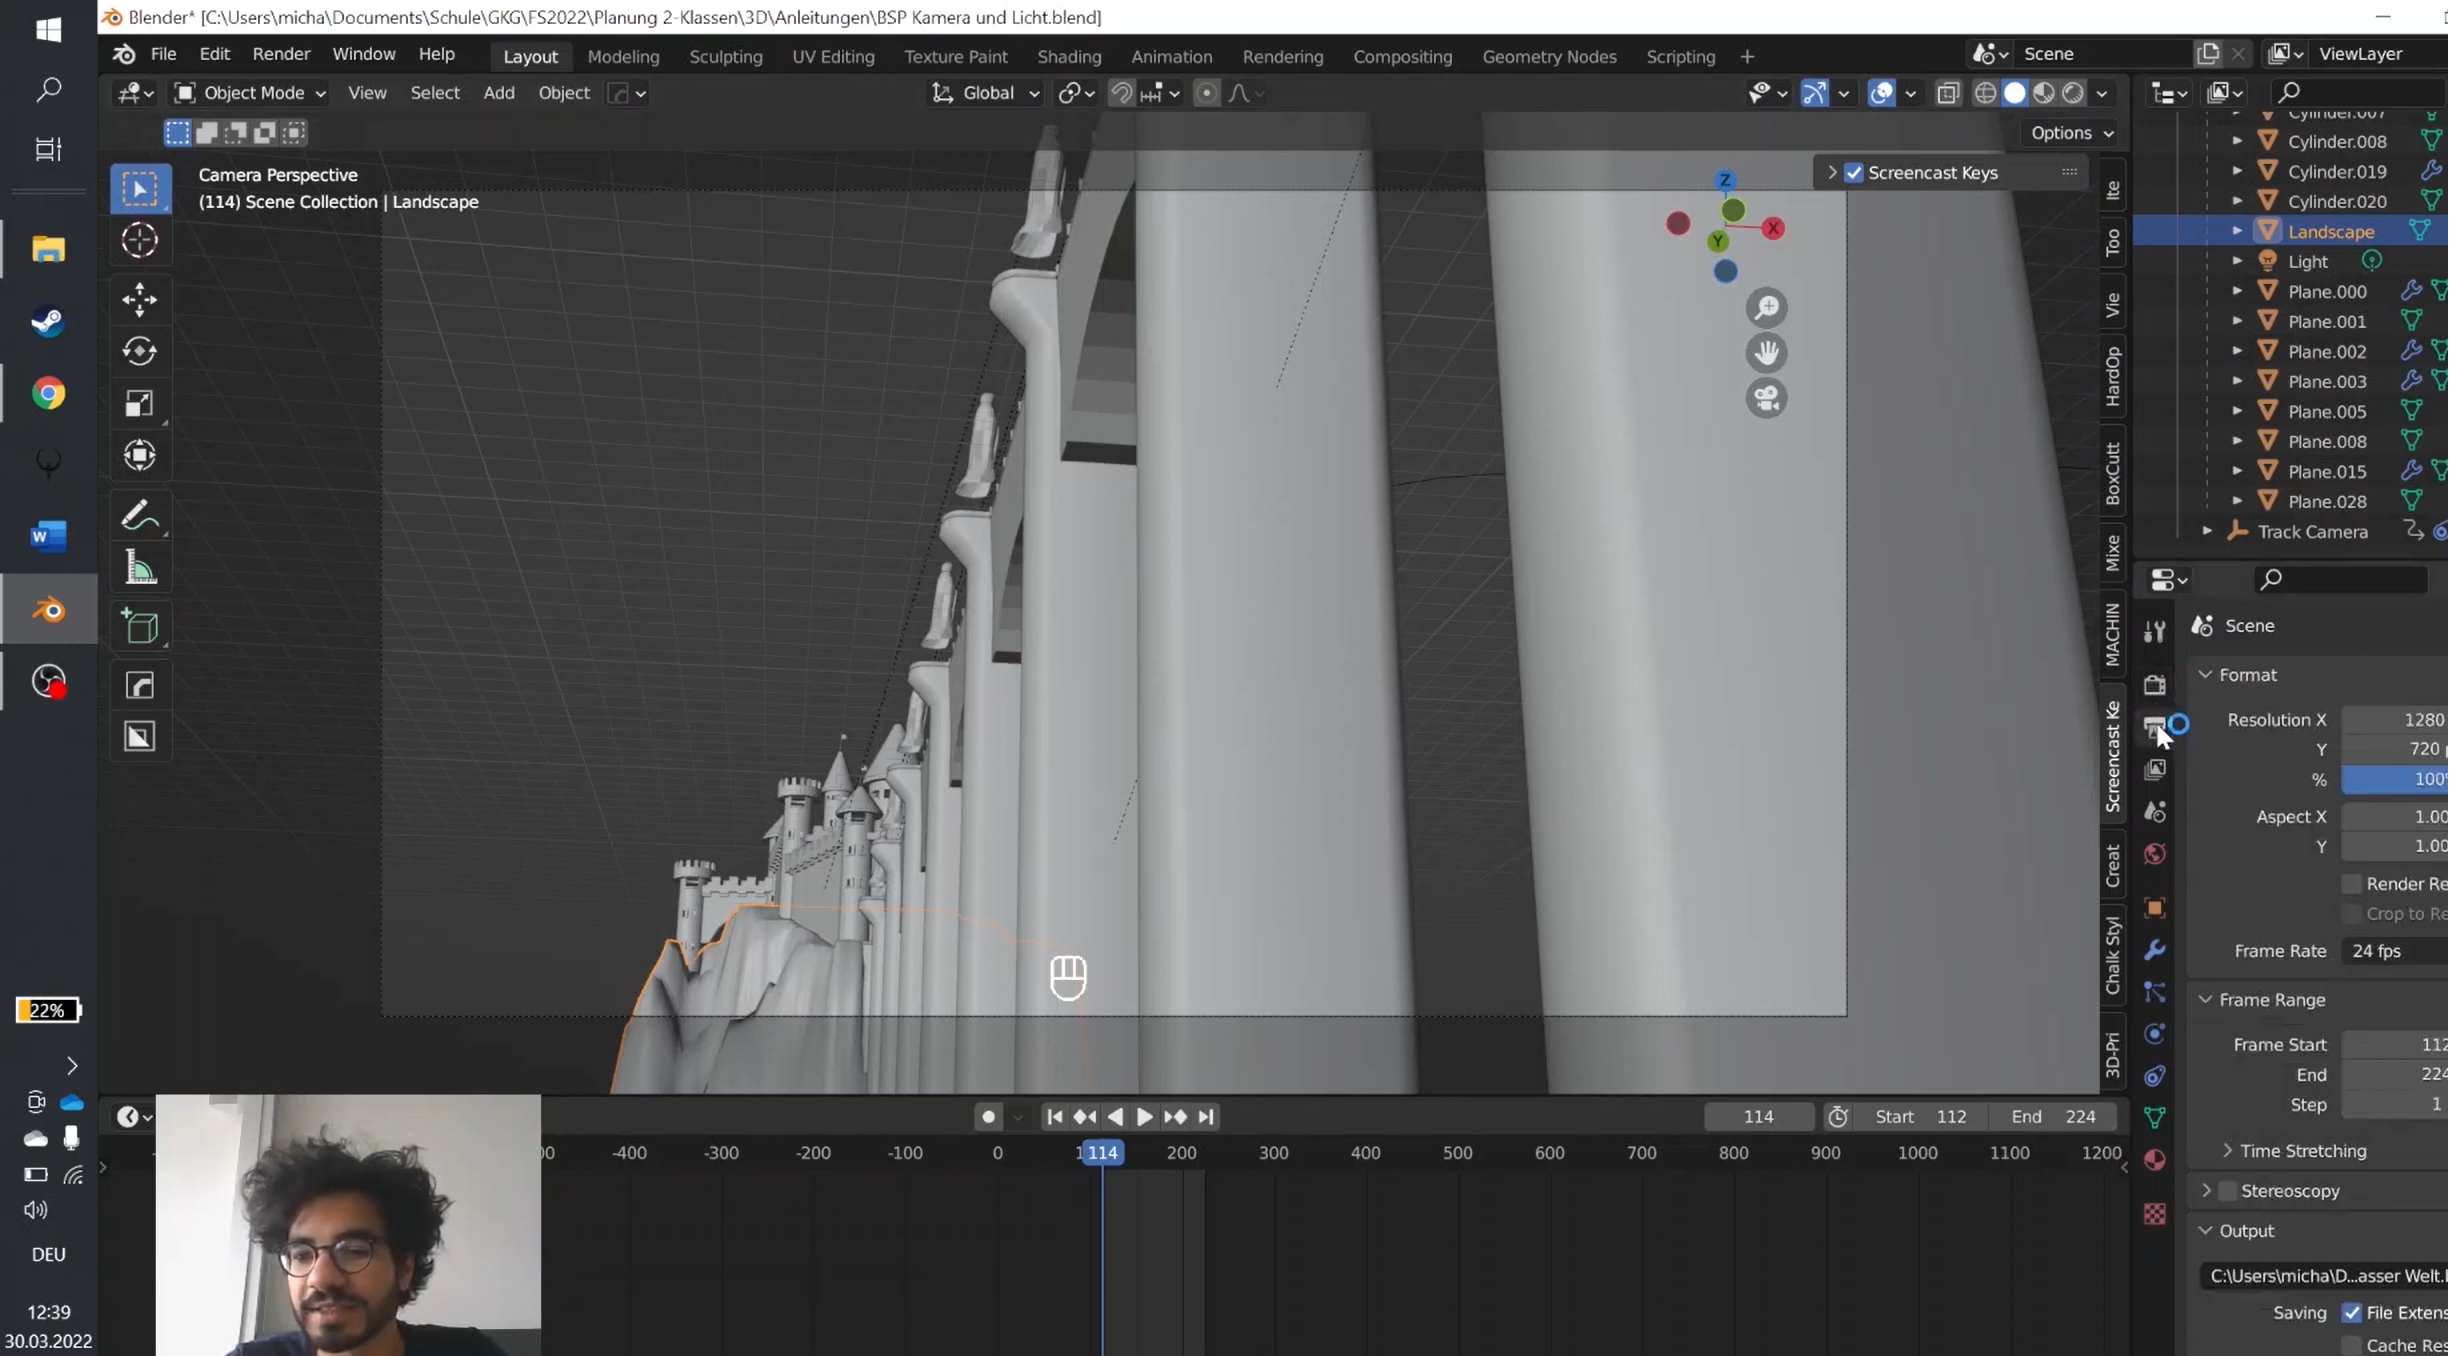Image resolution: width=2450 pixels, height=1356 pixels.
Task: Switch to rendered viewport shading
Action: [2074, 93]
